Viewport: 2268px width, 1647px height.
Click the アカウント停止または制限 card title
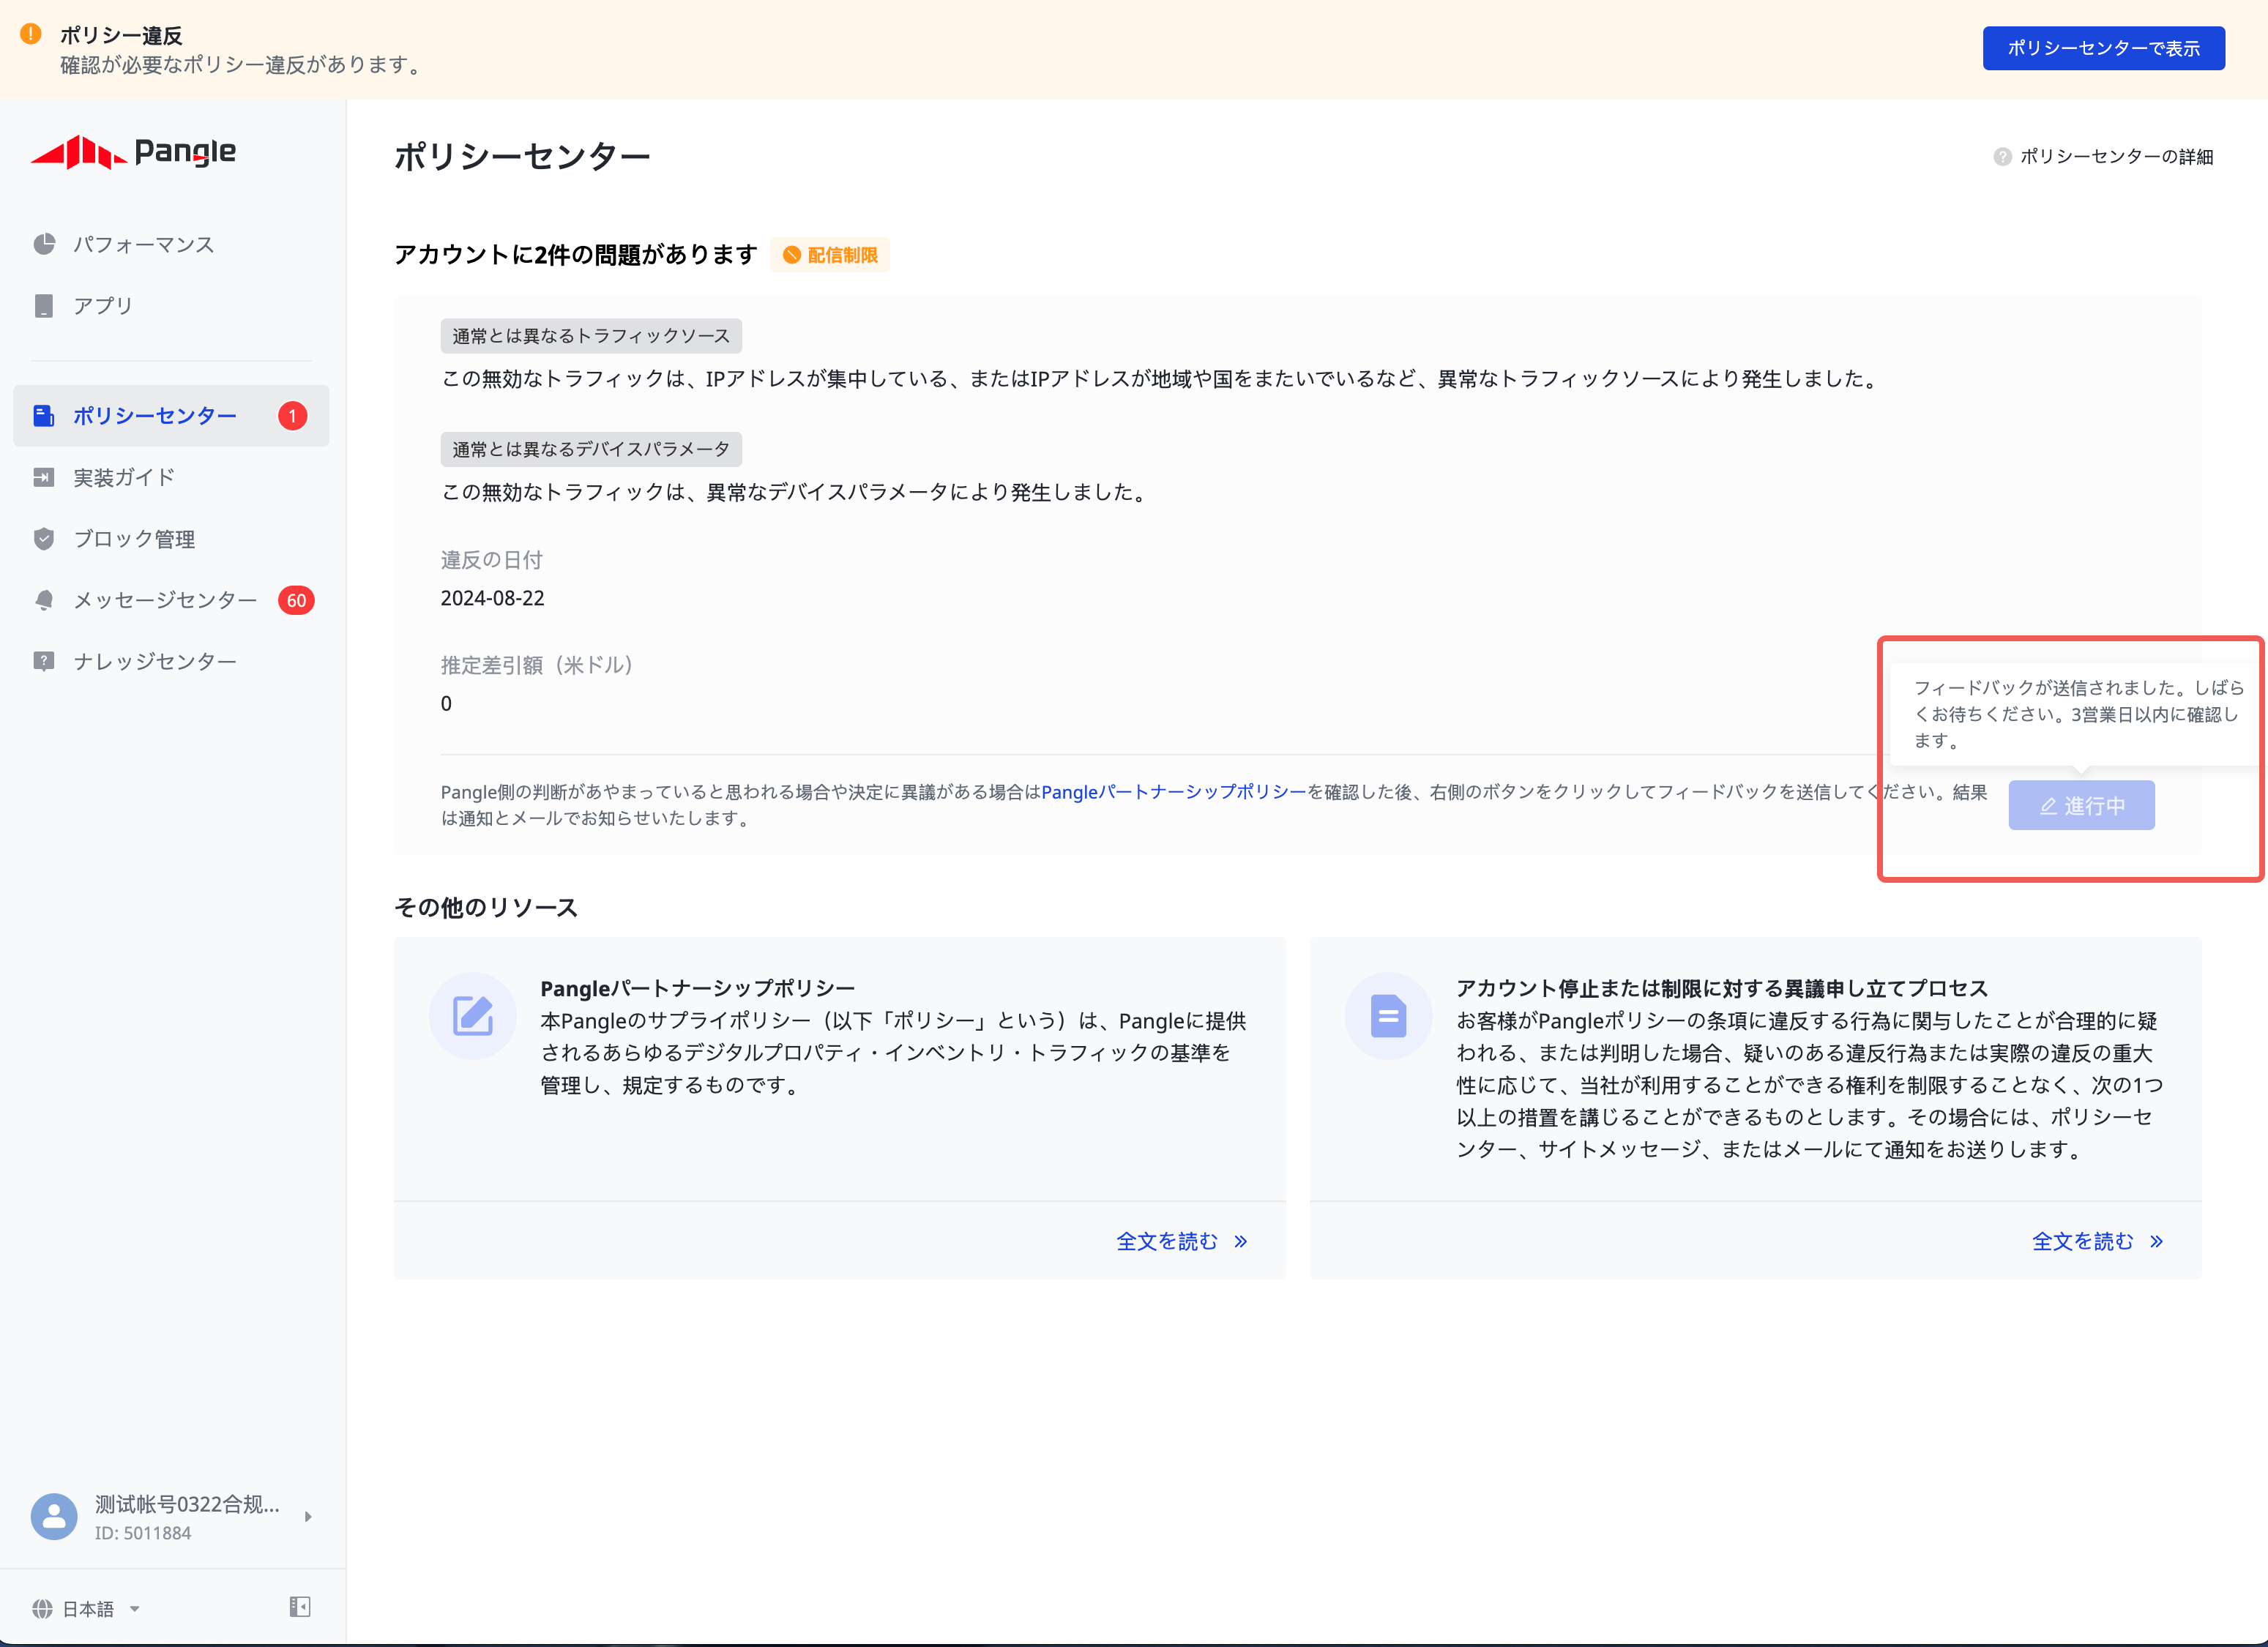pos(1722,988)
